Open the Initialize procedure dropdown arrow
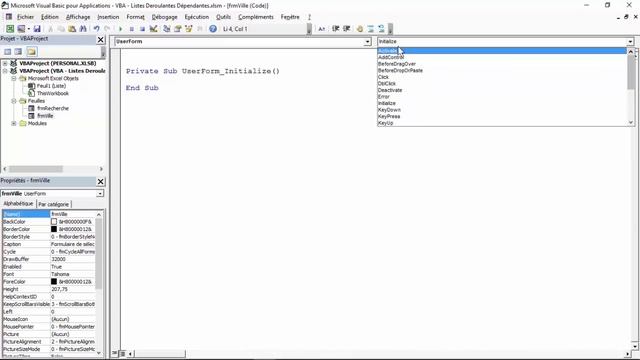This screenshot has height=360, width=640. pyautogui.click(x=630, y=42)
